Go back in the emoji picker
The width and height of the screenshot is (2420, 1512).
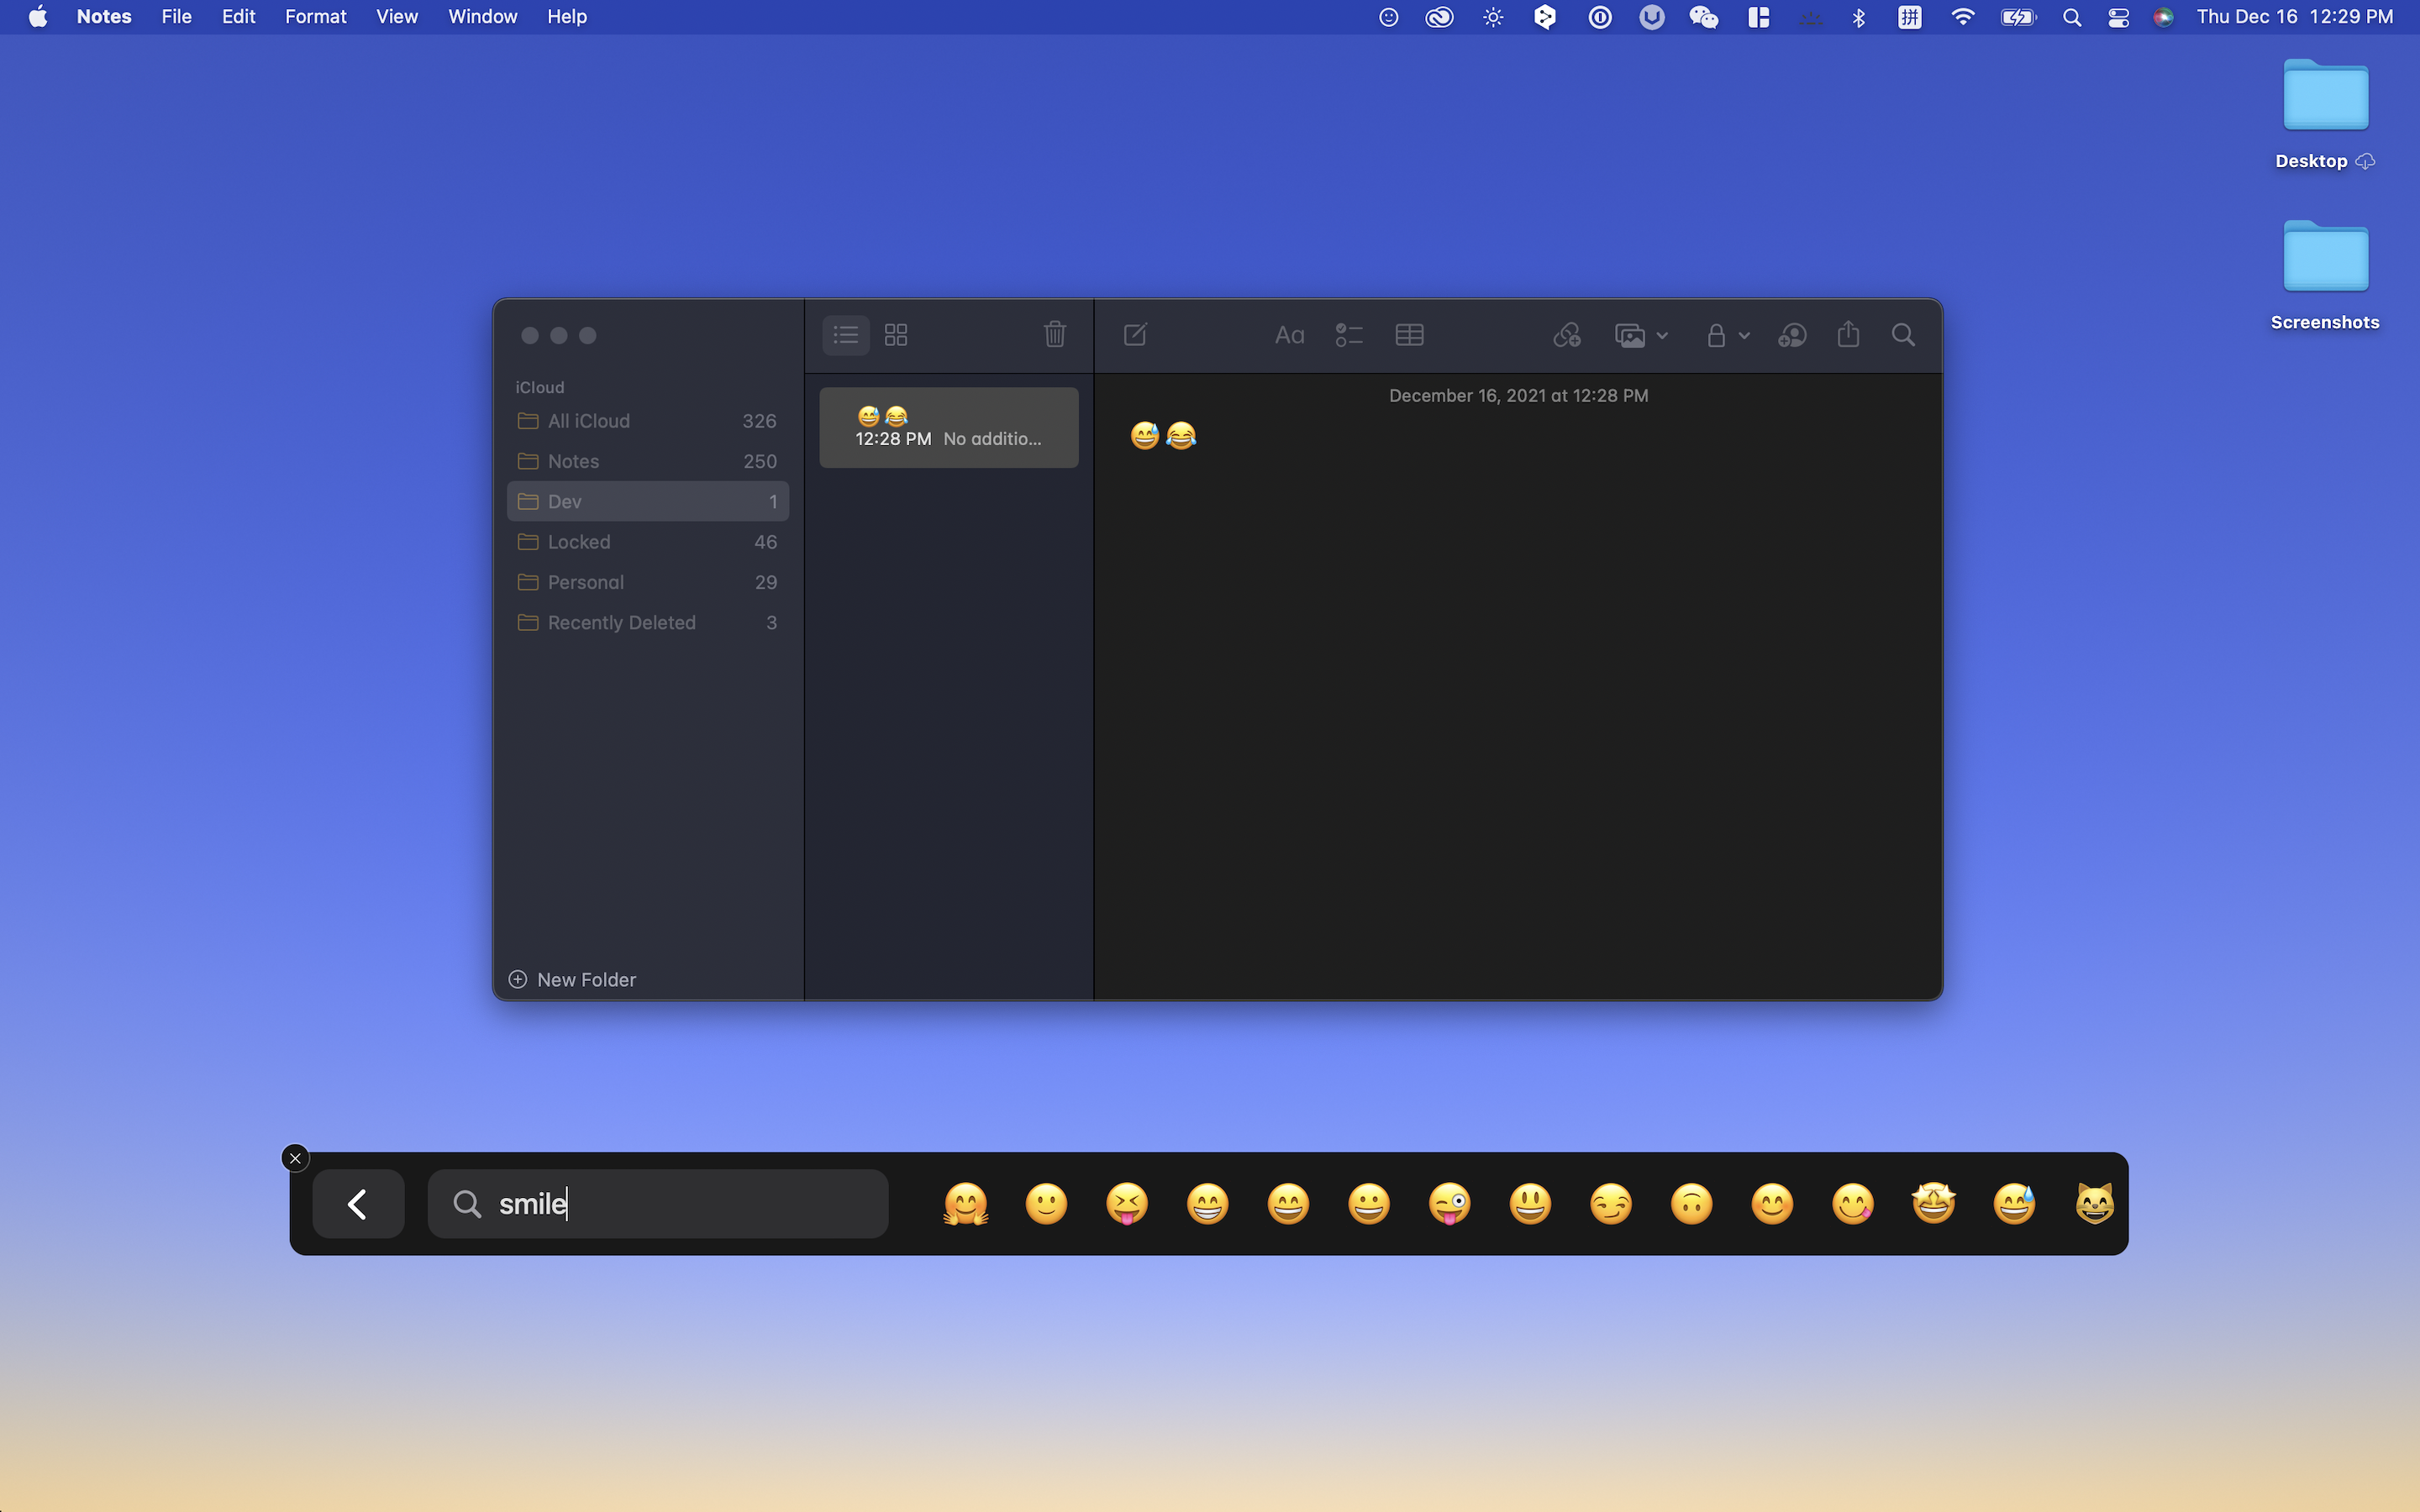357,1203
